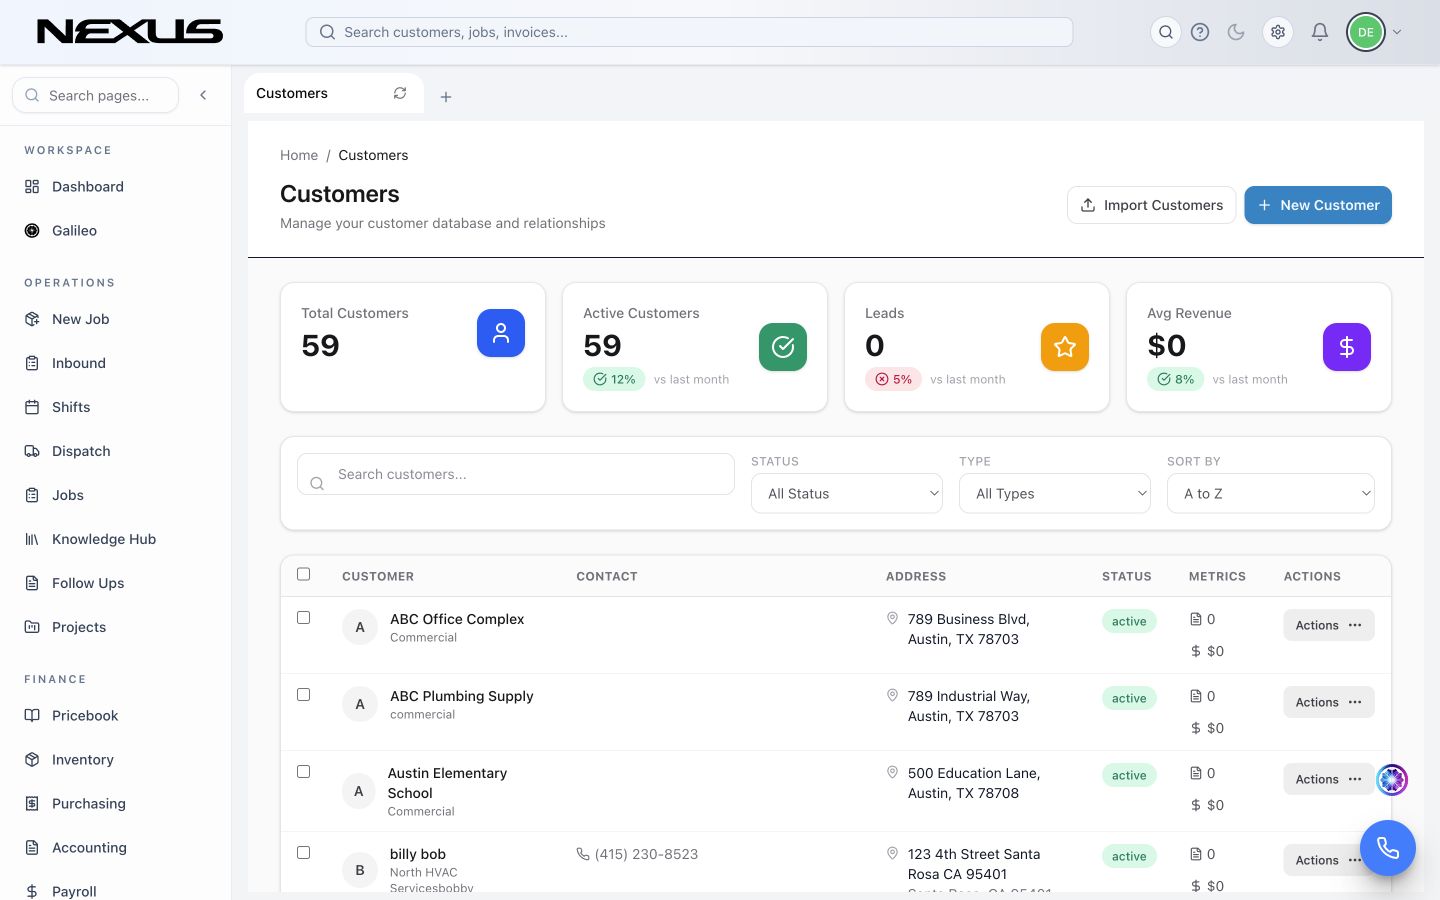Click the header search magnifier icon button
The width and height of the screenshot is (1440, 900).
[1166, 32]
